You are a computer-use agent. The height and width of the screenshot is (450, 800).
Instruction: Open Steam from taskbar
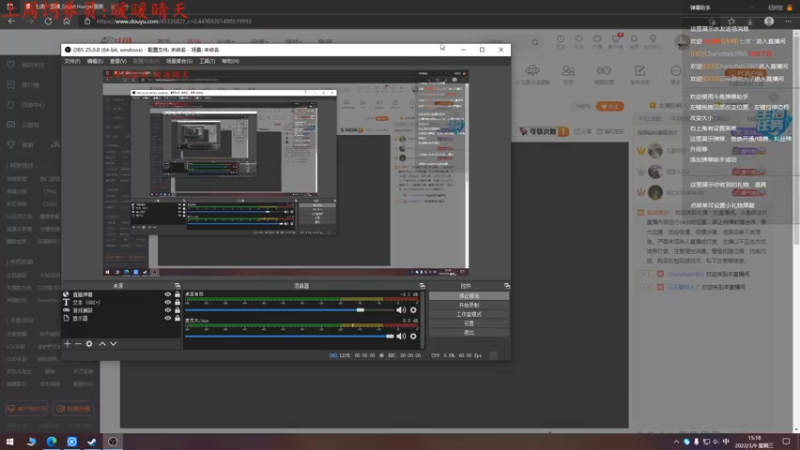pos(92,441)
